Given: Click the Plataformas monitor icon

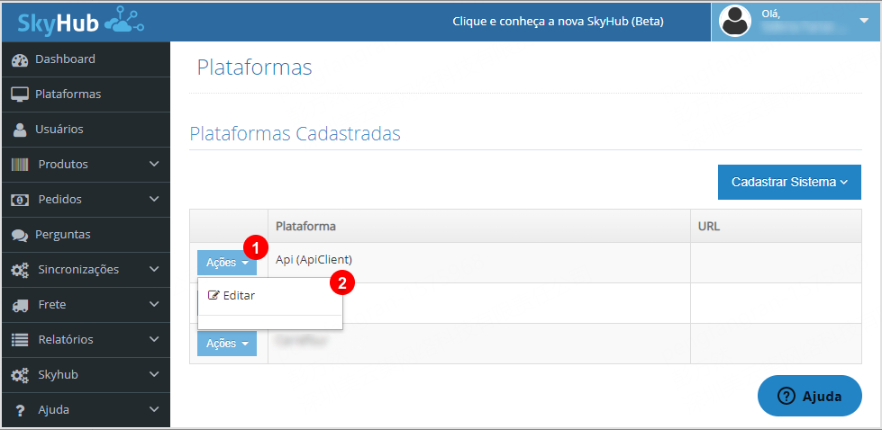Looking at the screenshot, I should click(x=20, y=95).
